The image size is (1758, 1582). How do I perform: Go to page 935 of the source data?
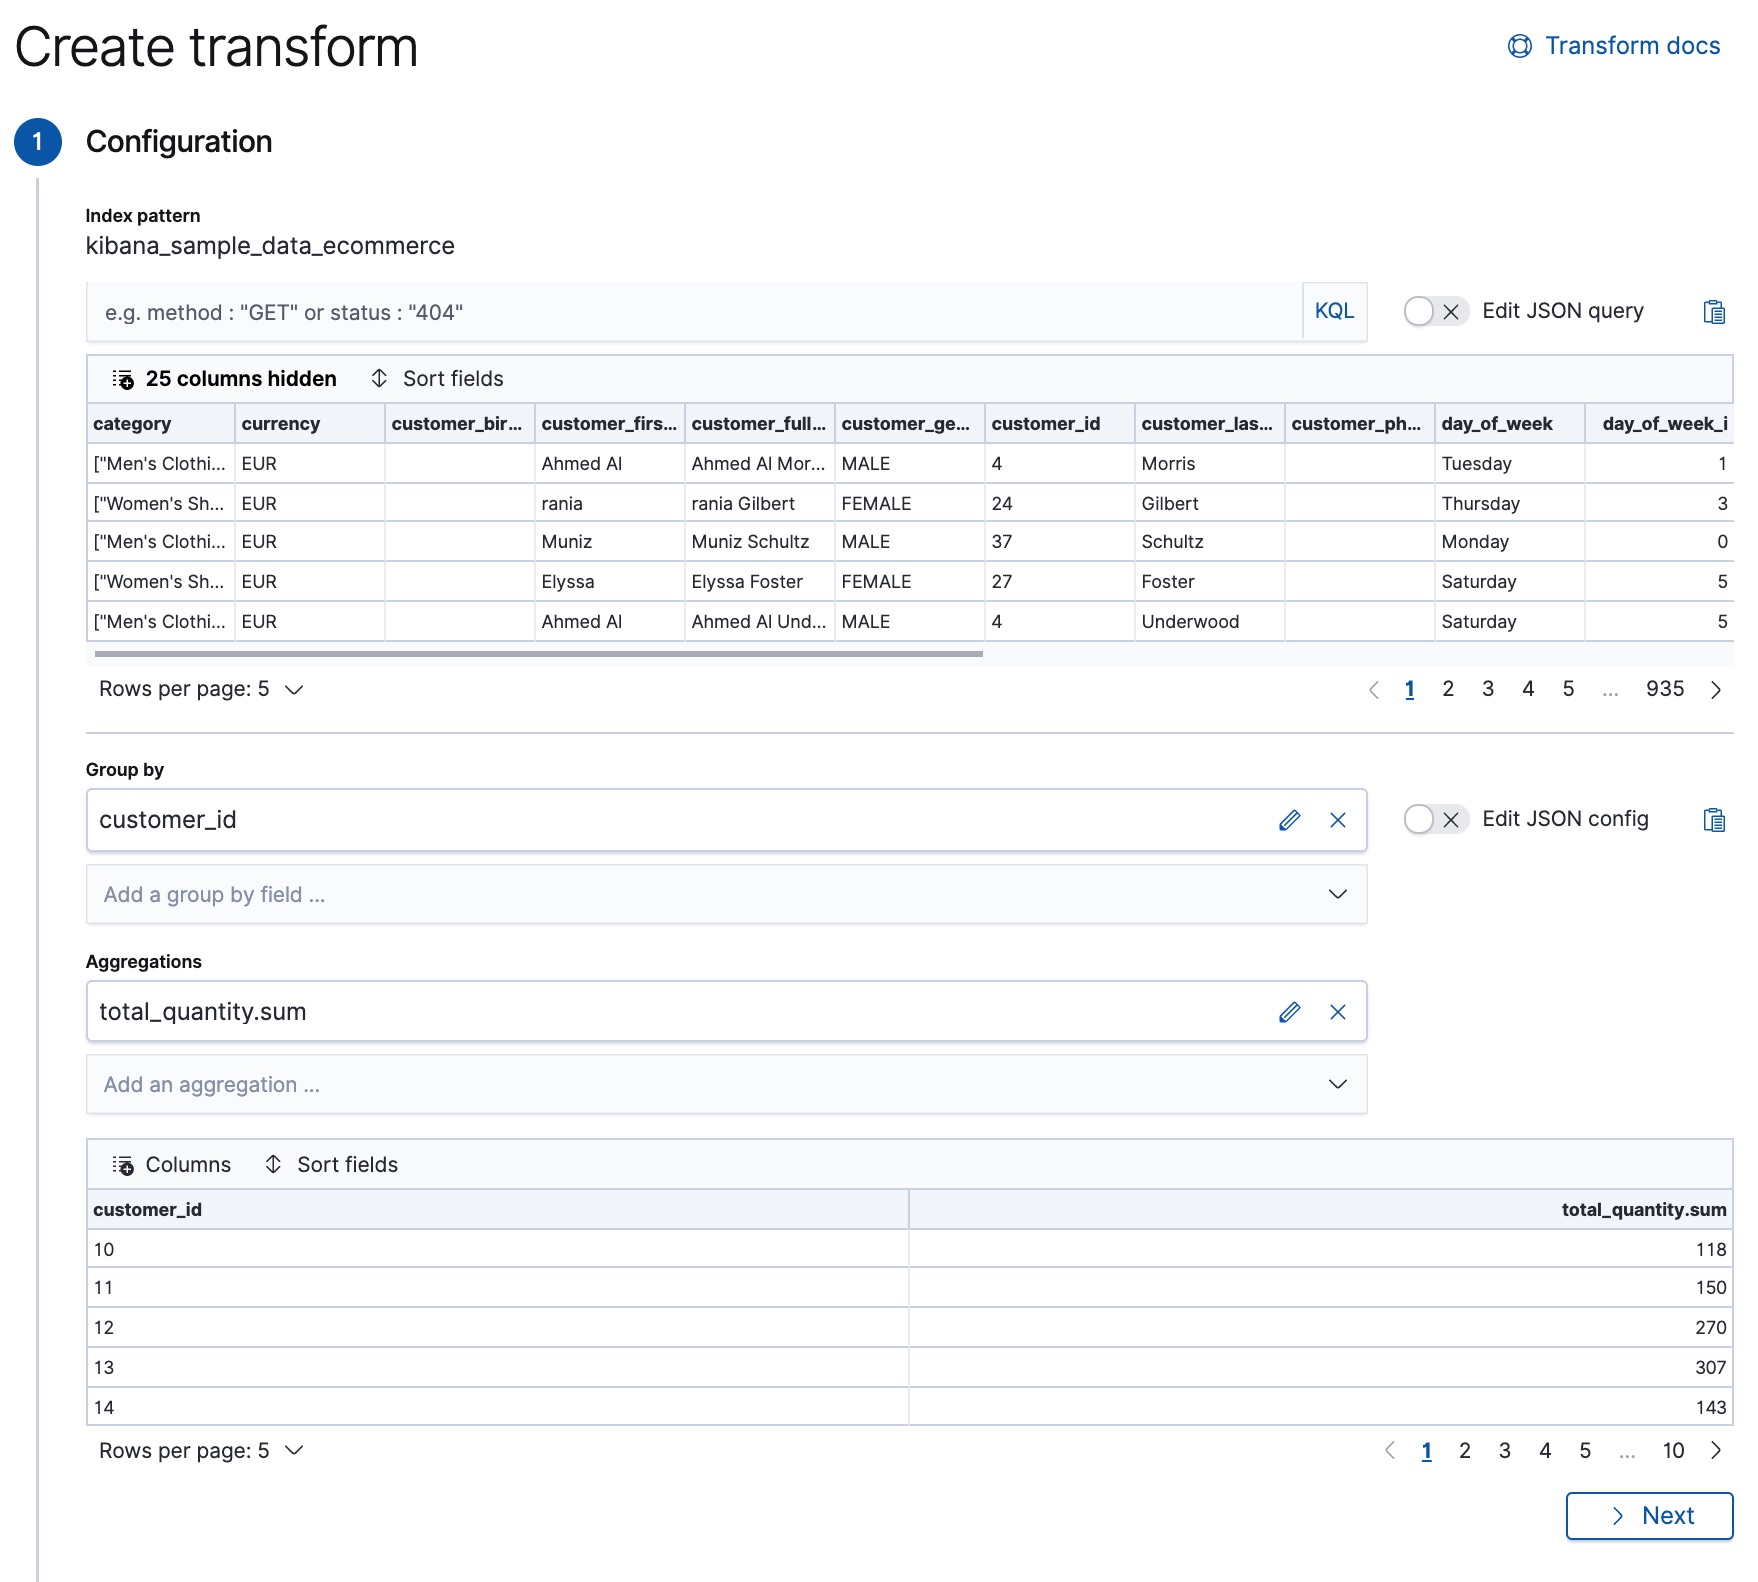(x=1663, y=689)
